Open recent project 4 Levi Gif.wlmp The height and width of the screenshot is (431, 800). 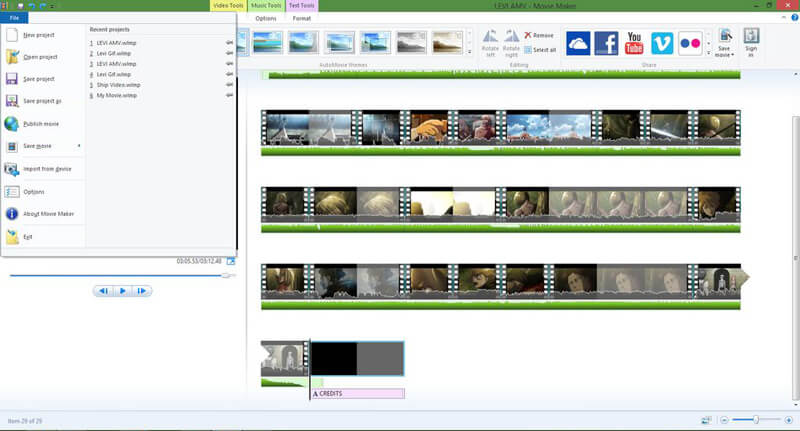[114, 74]
